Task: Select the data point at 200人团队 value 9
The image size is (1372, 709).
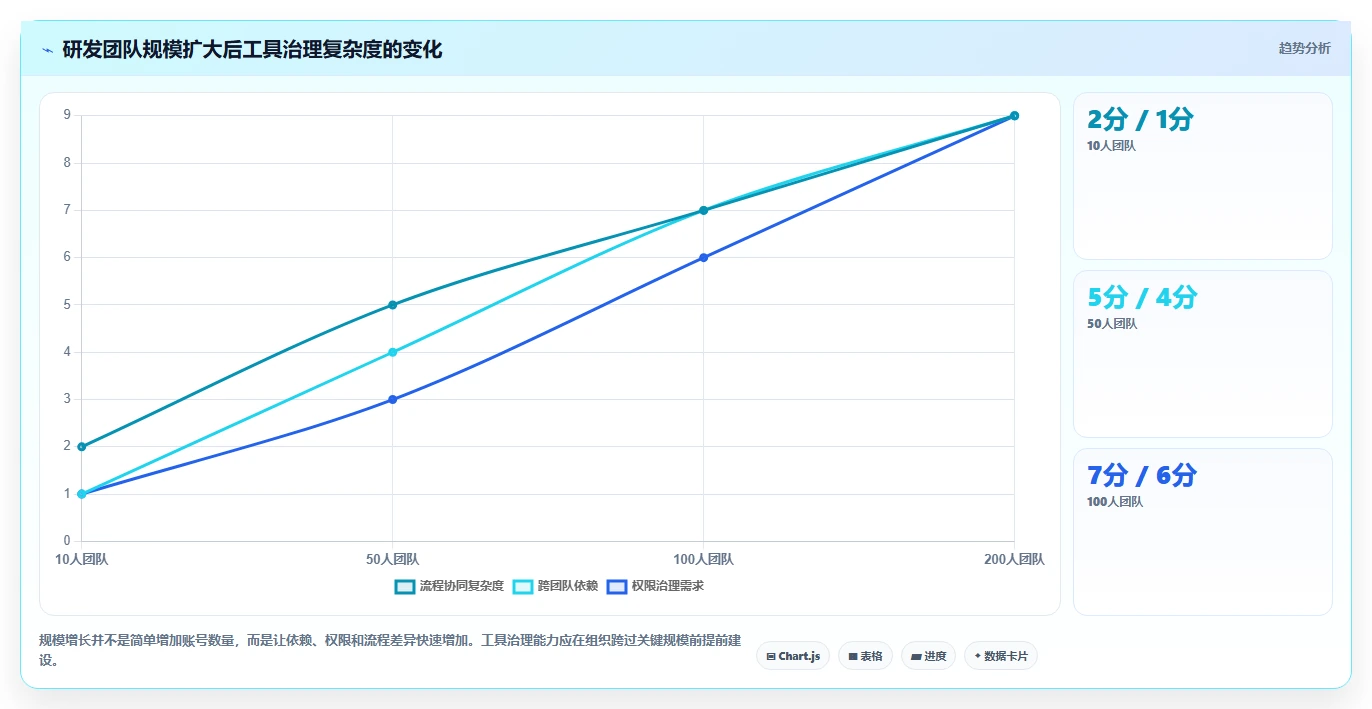Action: point(1014,116)
